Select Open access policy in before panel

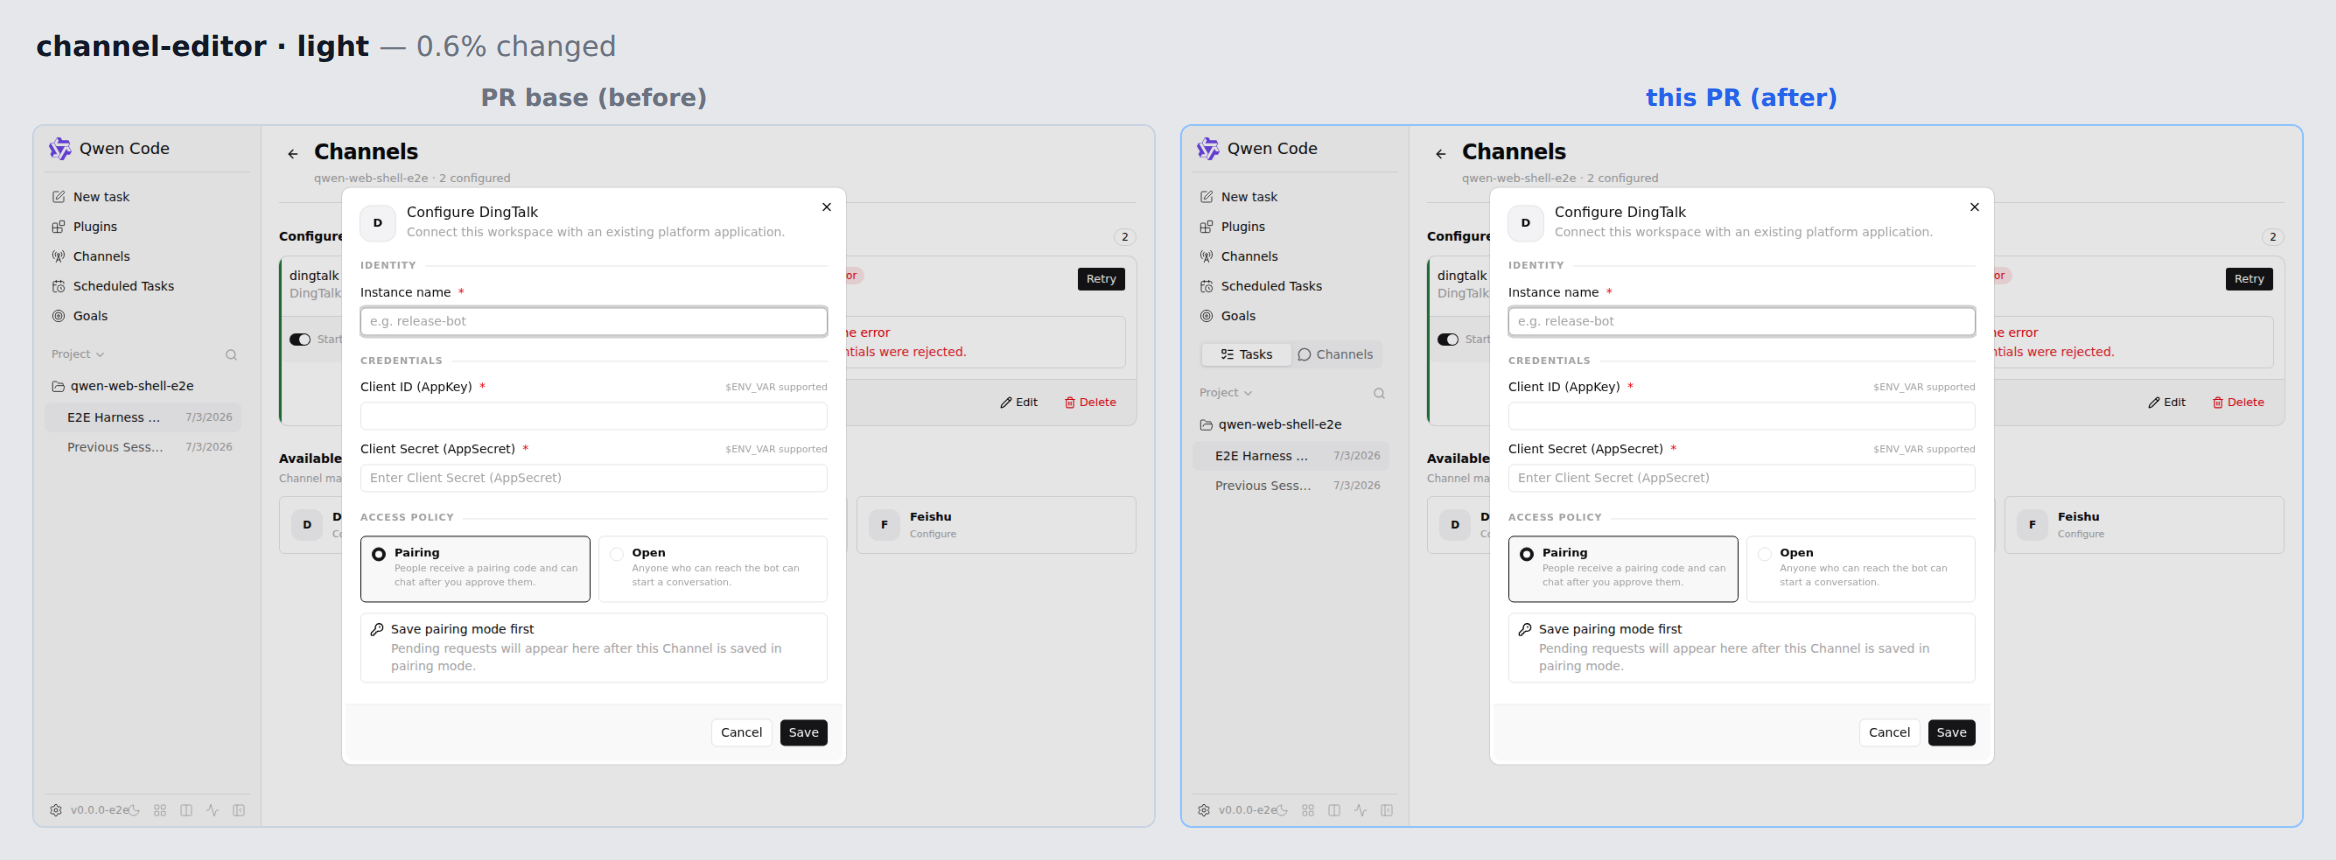(713, 569)
